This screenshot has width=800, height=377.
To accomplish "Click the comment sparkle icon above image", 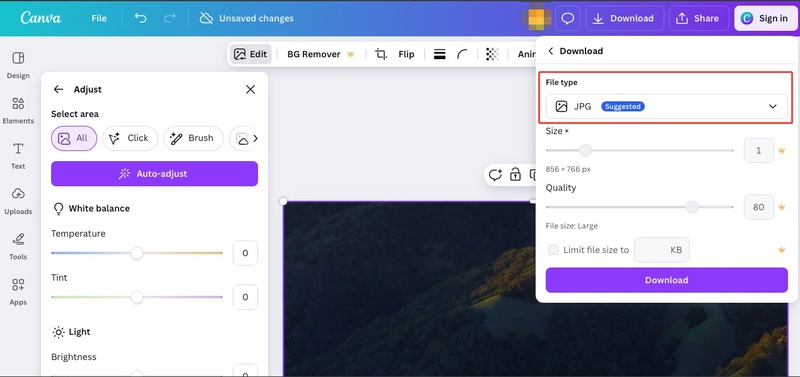I will tap(495, 175).
